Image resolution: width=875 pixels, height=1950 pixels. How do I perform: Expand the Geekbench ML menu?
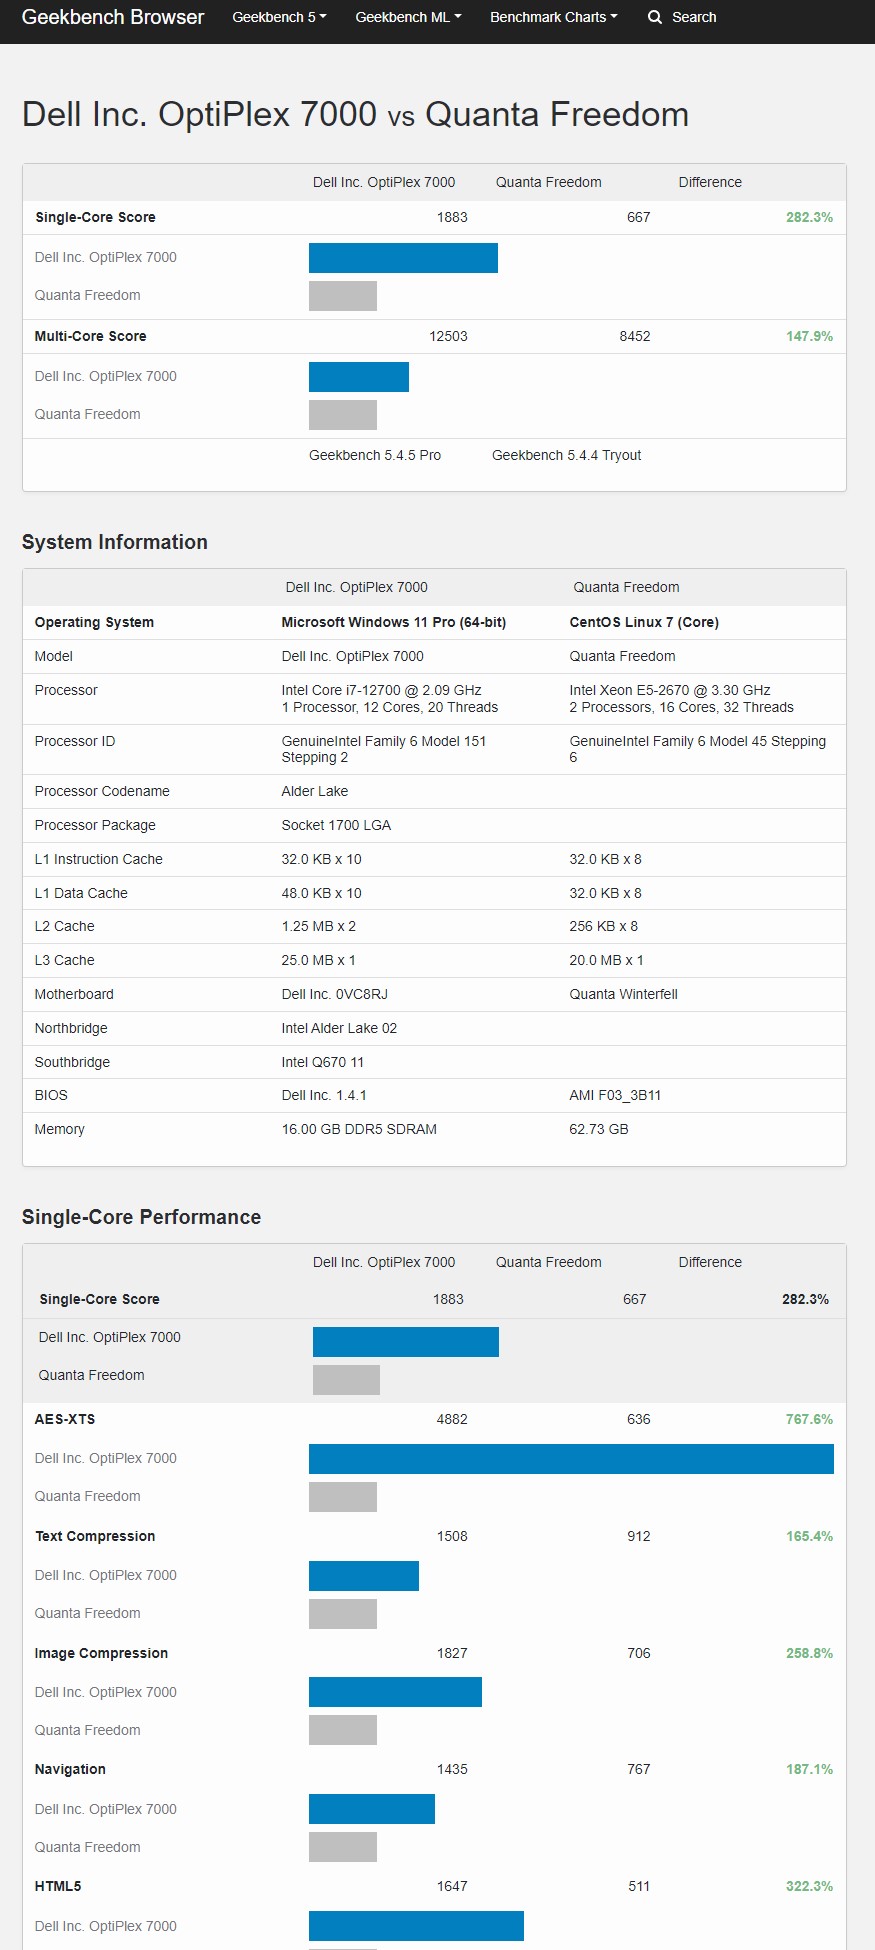tap(408, 17)
